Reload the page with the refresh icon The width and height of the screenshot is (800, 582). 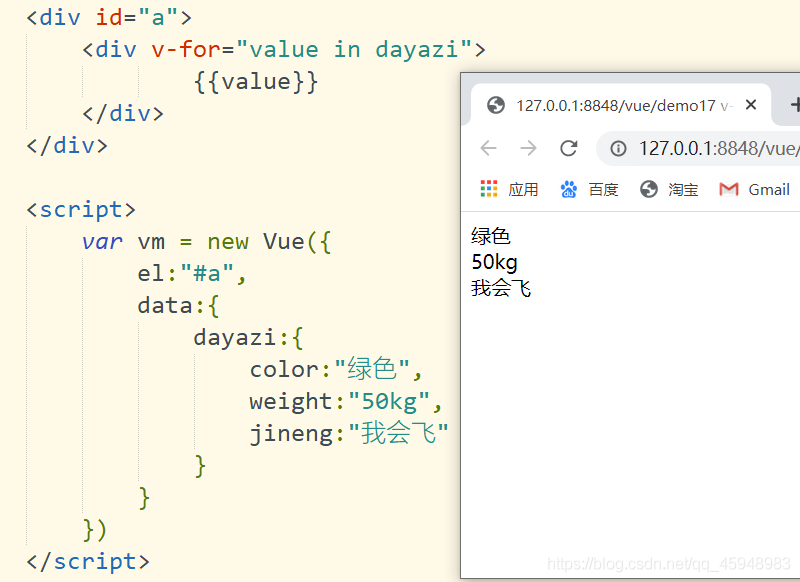pyautogui.click(x=568, y=148)
